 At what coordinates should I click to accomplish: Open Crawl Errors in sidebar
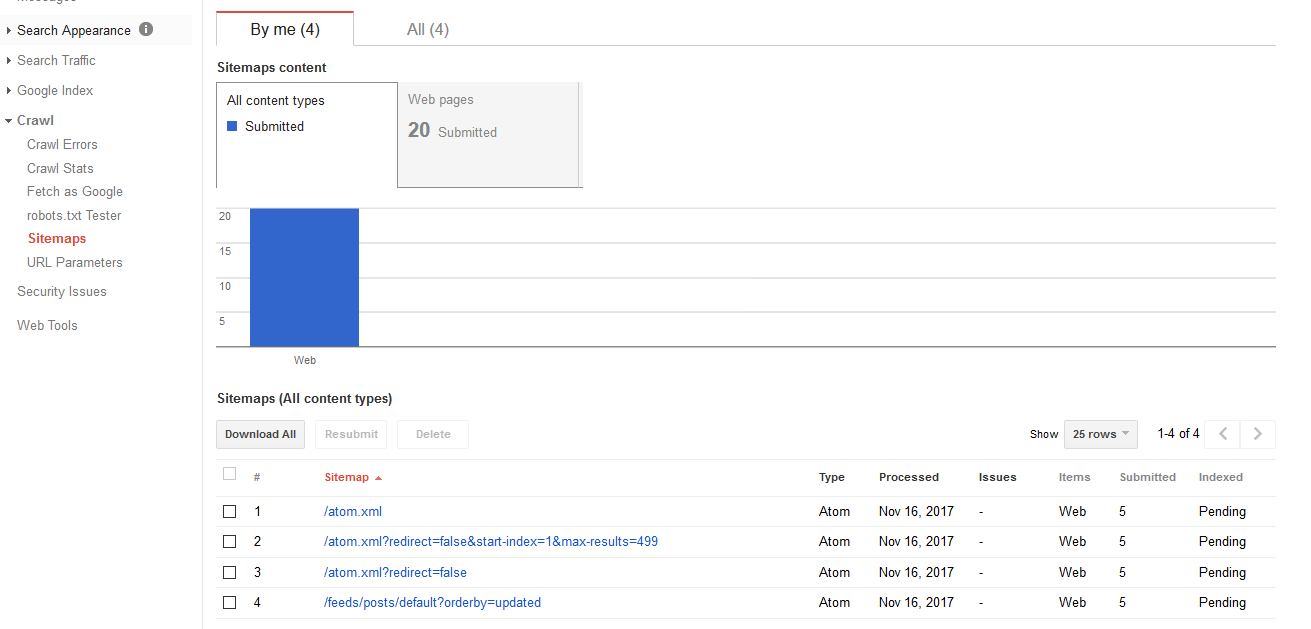tap(62, 145)
